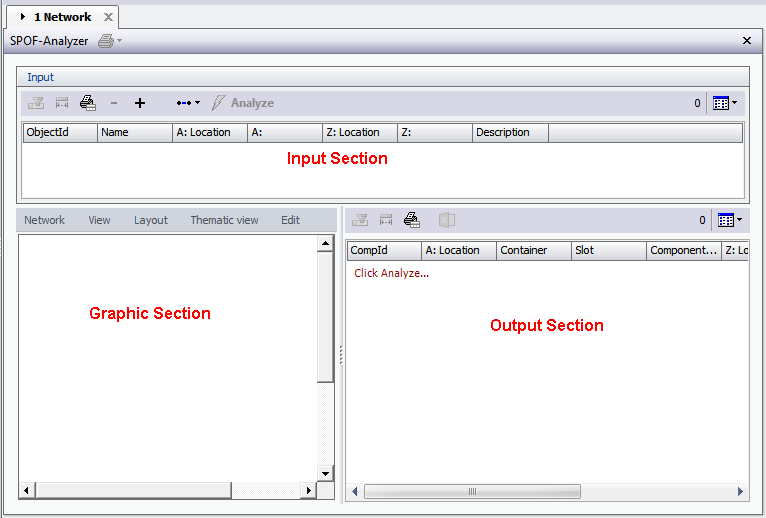Click the A: column header

tap(285, 133)
